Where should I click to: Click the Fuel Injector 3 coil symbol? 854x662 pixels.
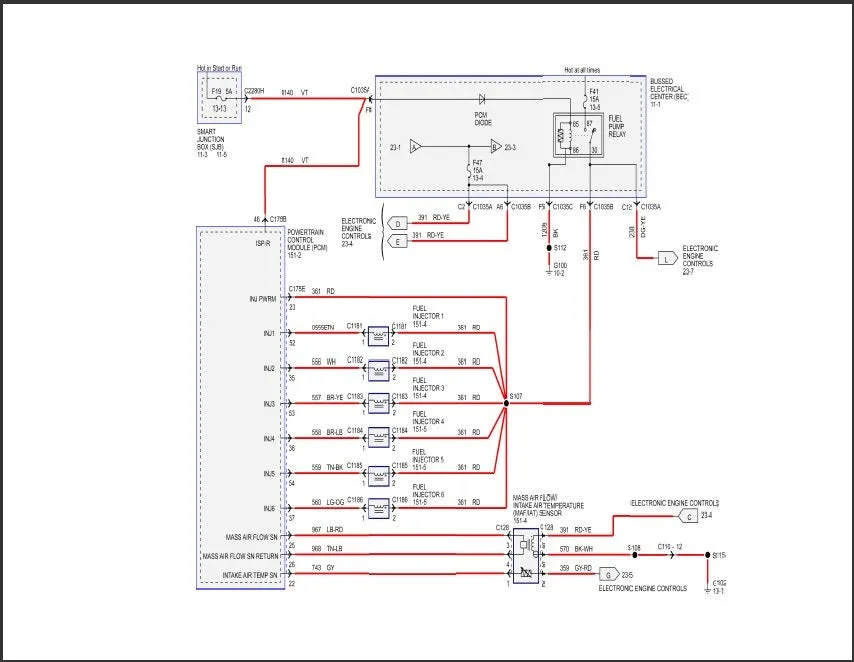click(x=379, y=404)
